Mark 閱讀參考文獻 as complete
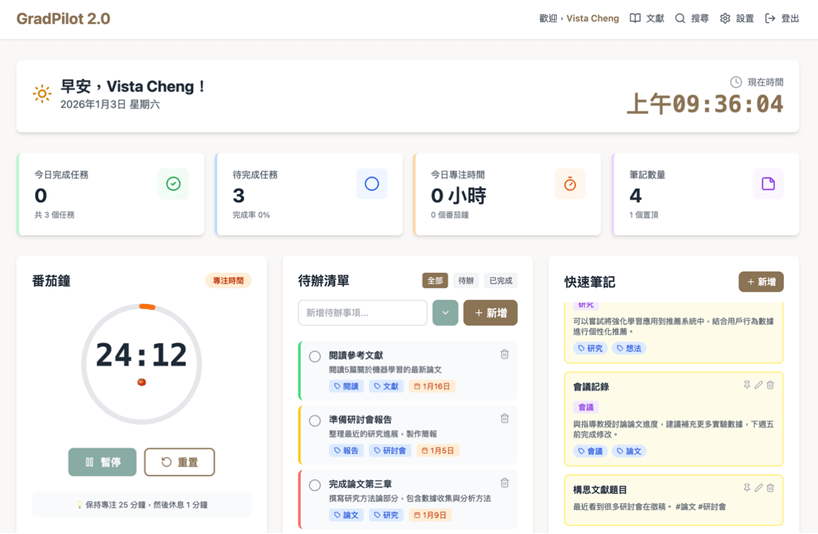The image size is (818, 534). (315, 357)
